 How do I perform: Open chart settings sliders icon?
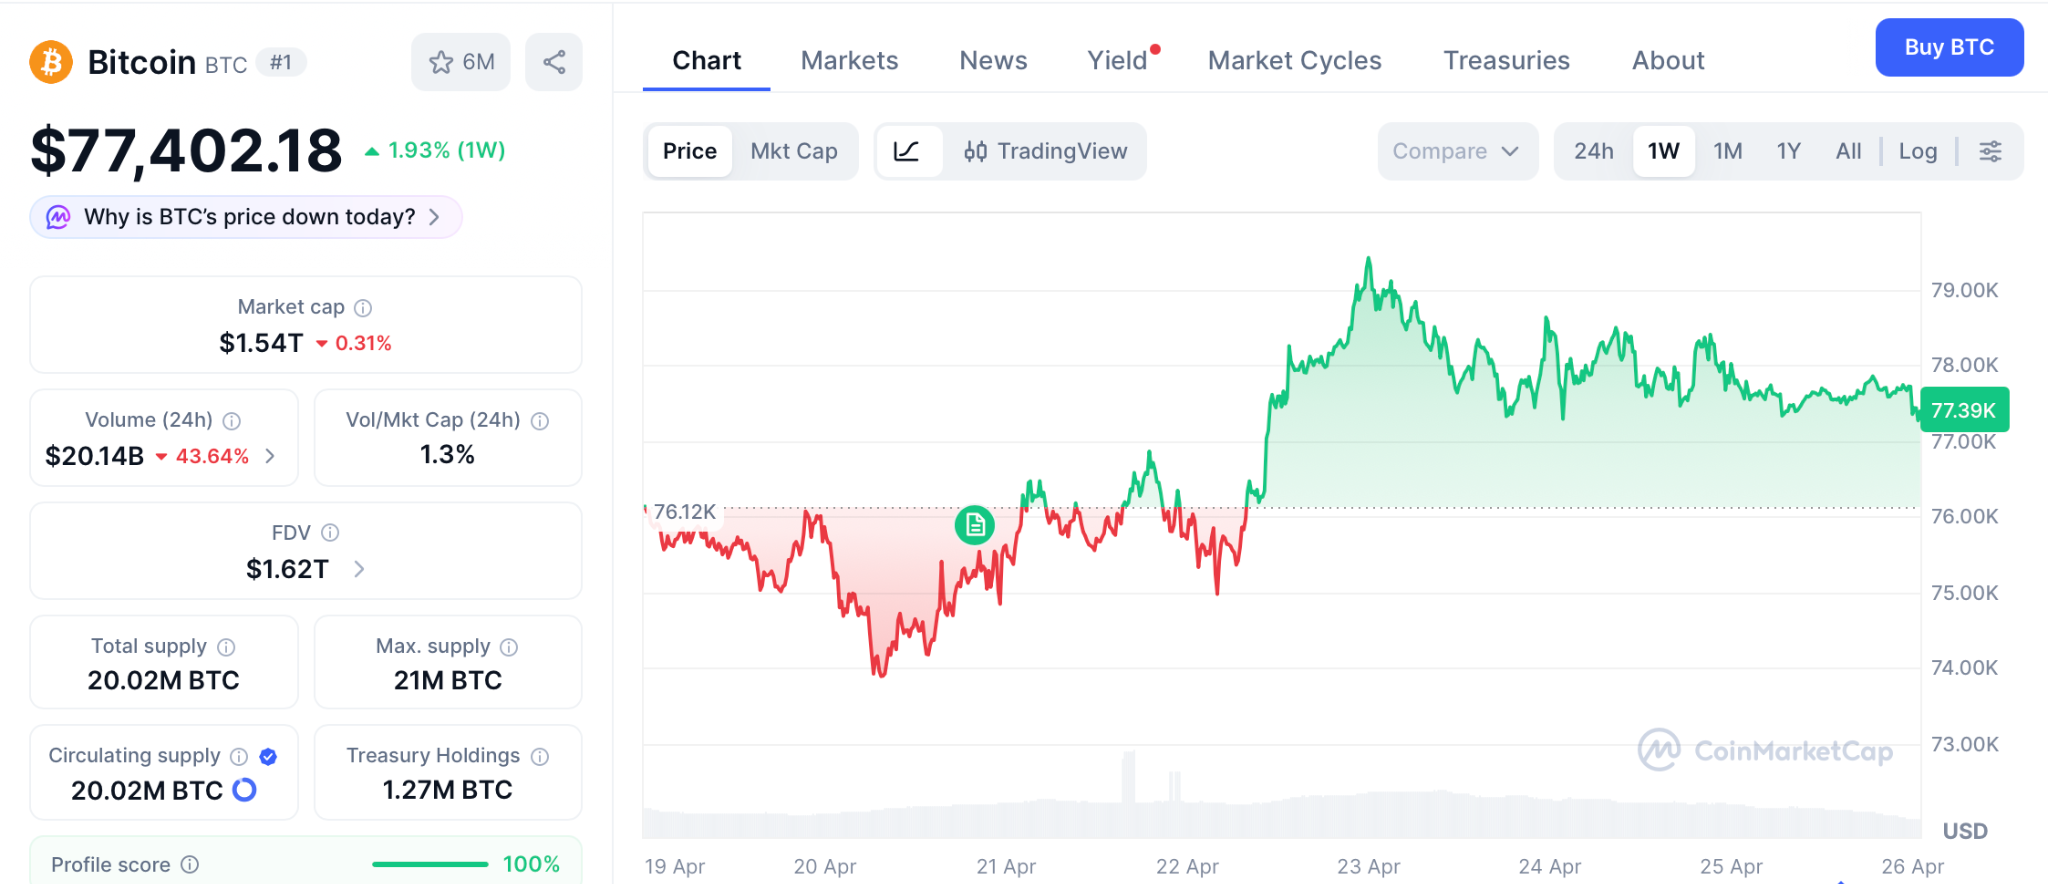(x=1990, y=151)
